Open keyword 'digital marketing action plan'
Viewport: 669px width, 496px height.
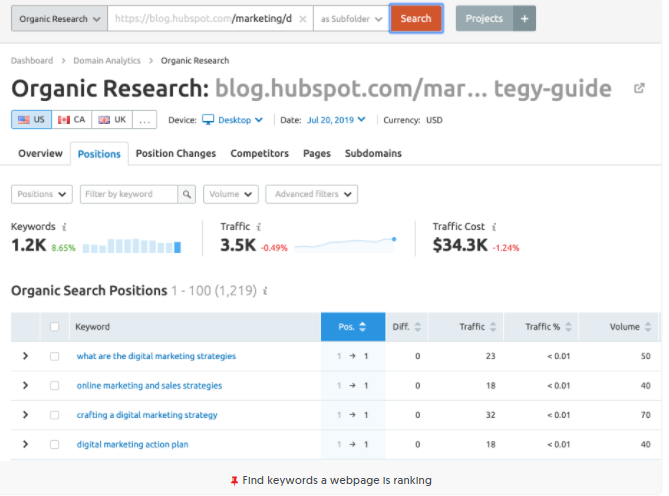(x=132, y=444)
